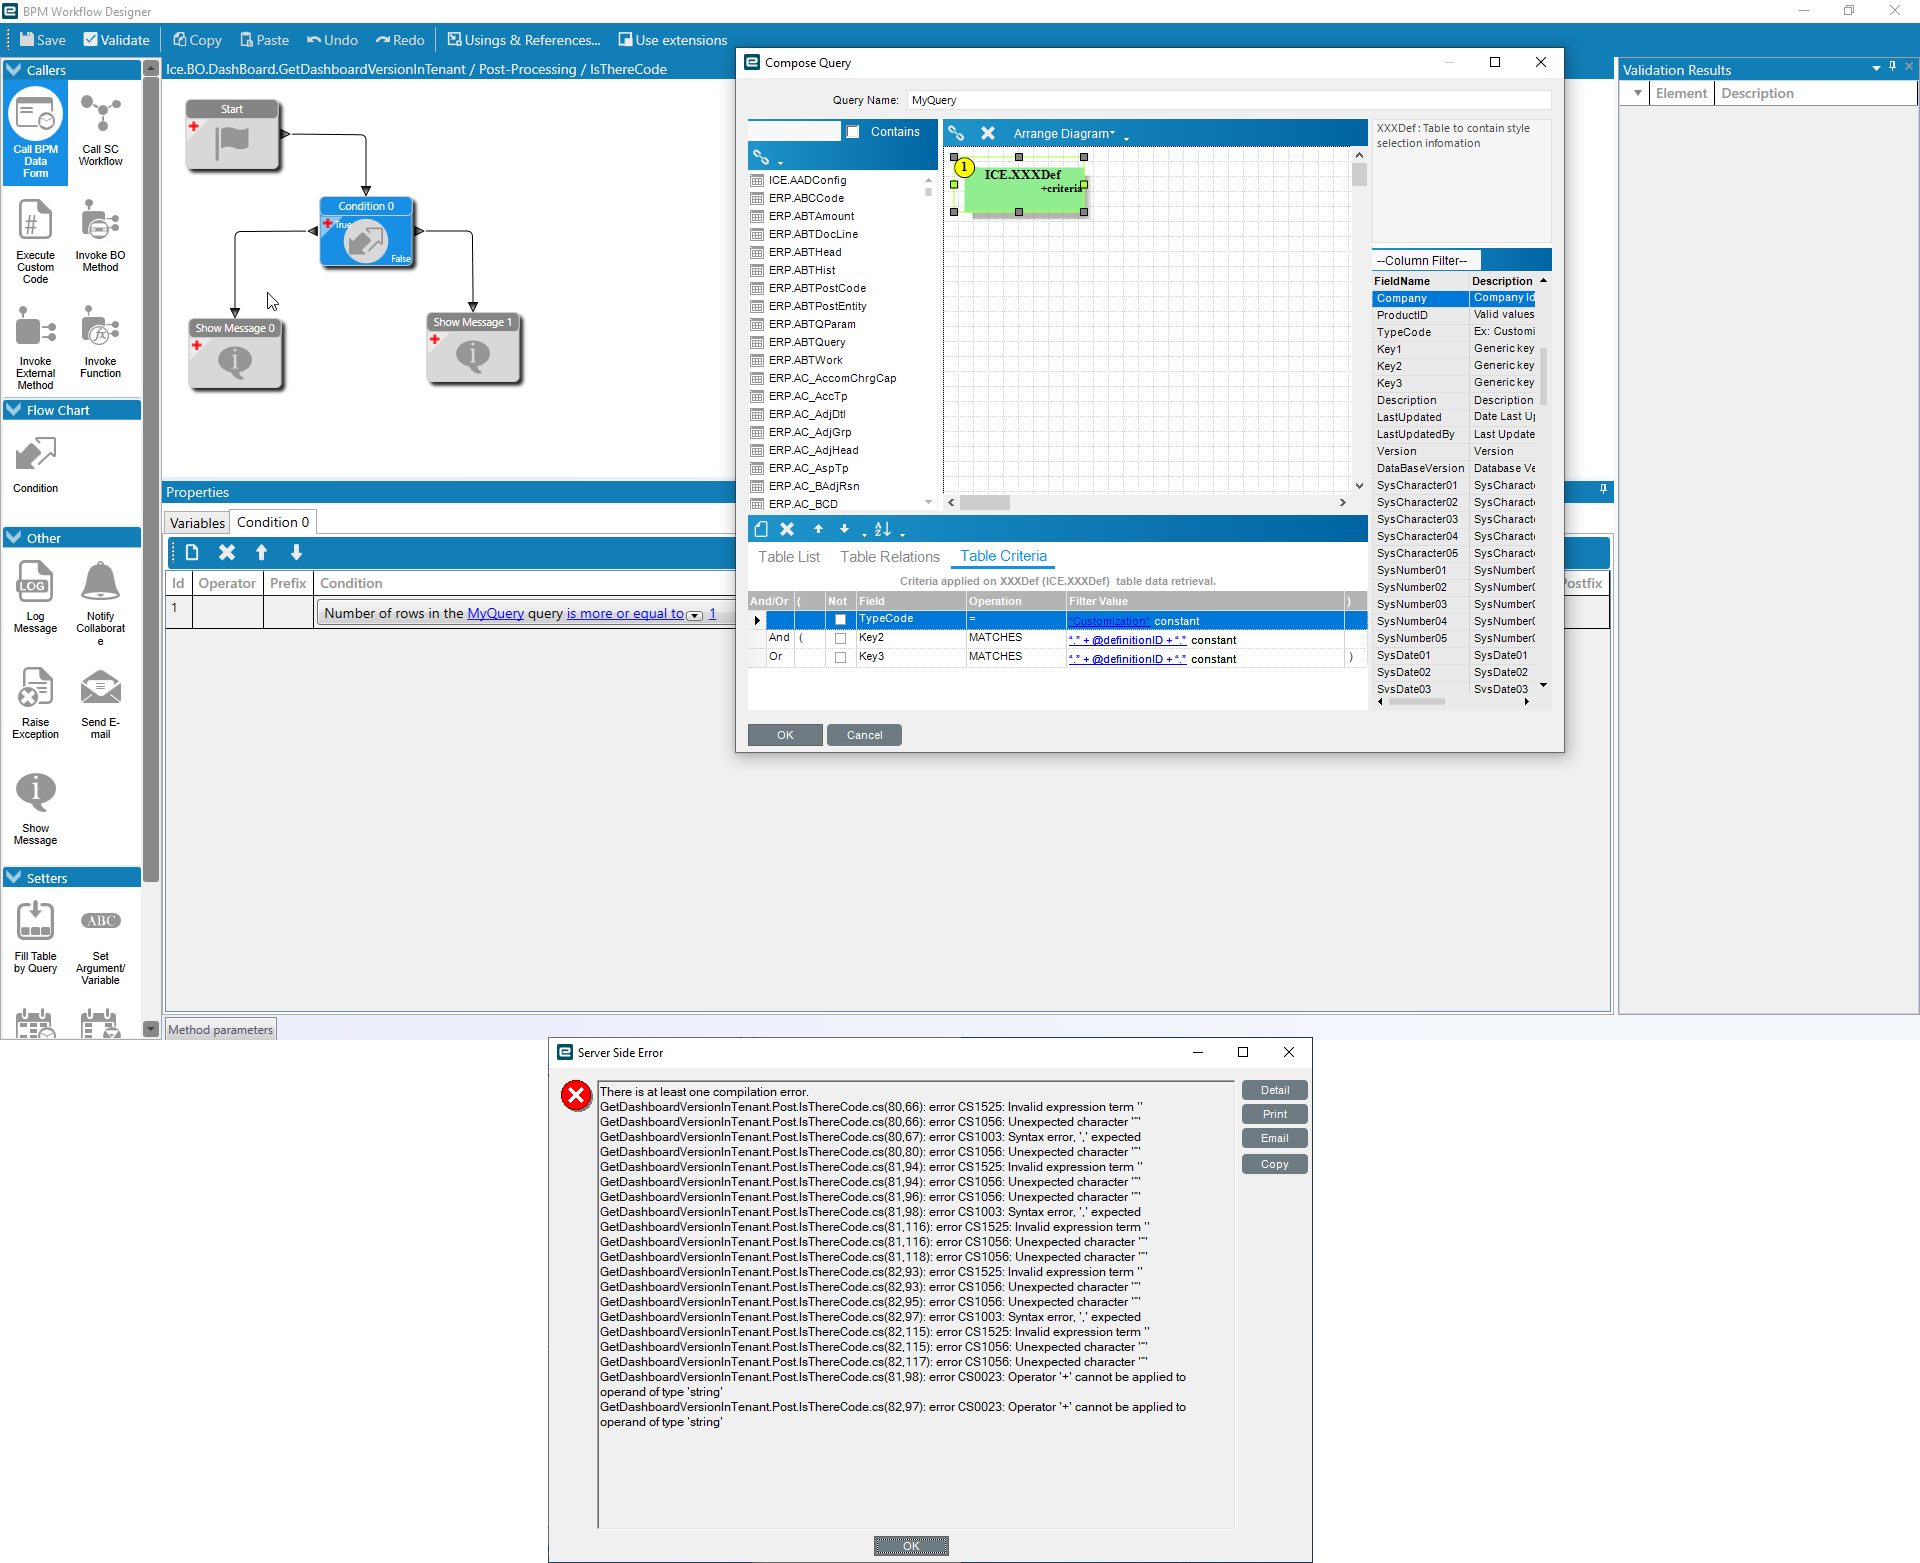This screenshot has height=1563, width=1920.
Task: Open the Variables tab
Action: point(197,523)
